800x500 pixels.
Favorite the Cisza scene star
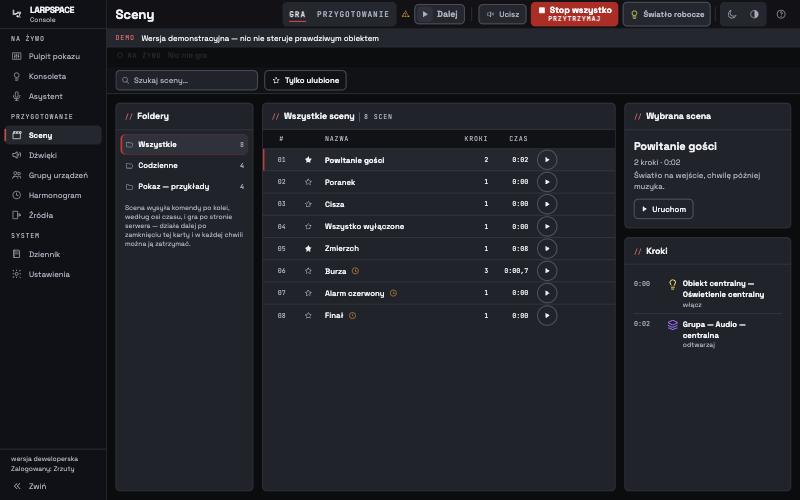(x=308, y=204)
